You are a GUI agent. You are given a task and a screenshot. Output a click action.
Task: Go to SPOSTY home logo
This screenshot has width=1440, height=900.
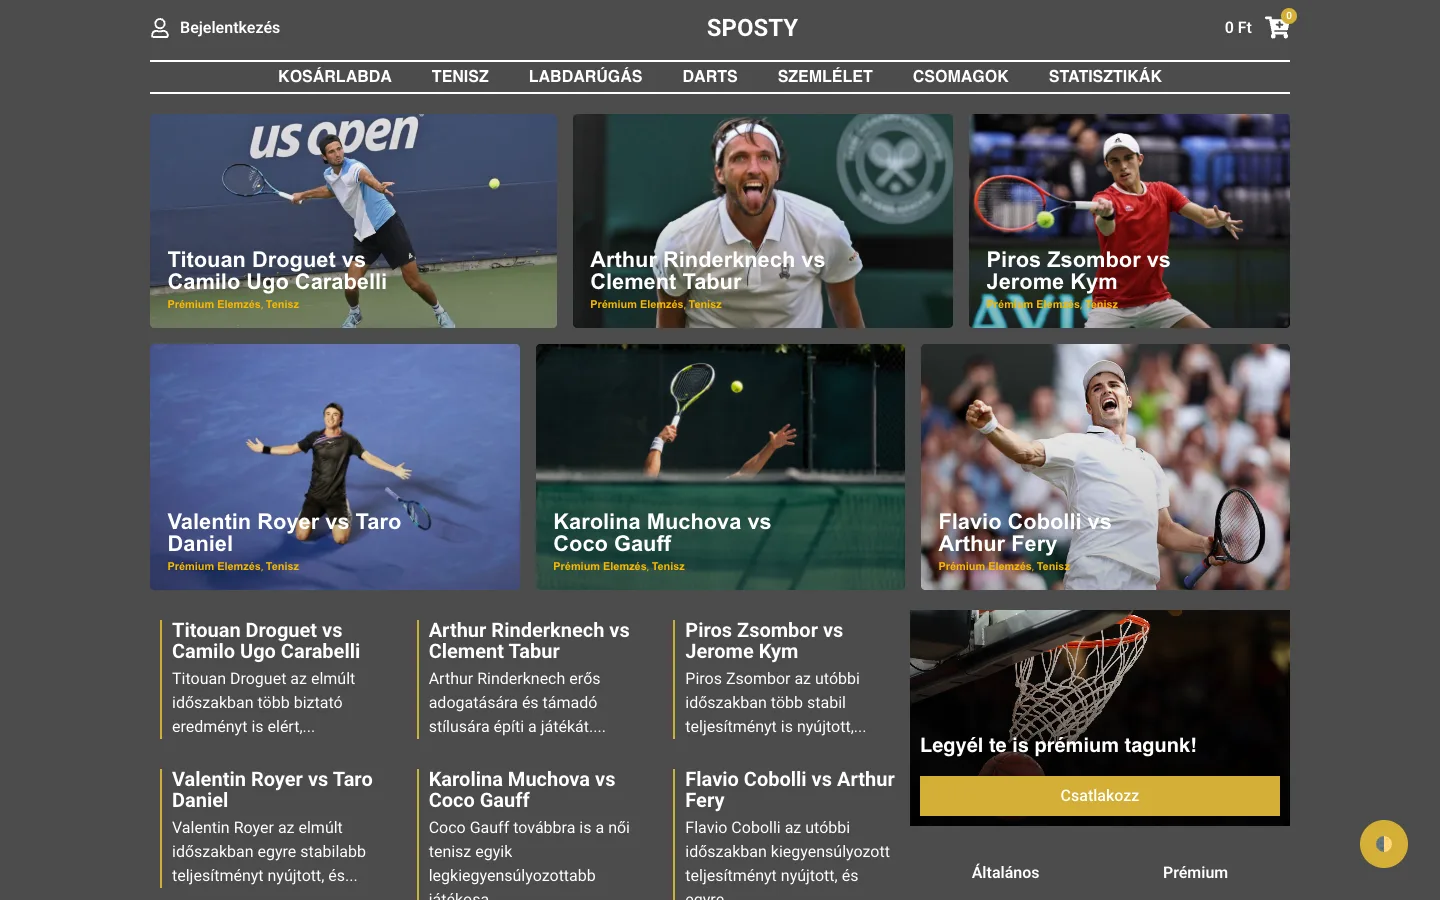[752, 28]
